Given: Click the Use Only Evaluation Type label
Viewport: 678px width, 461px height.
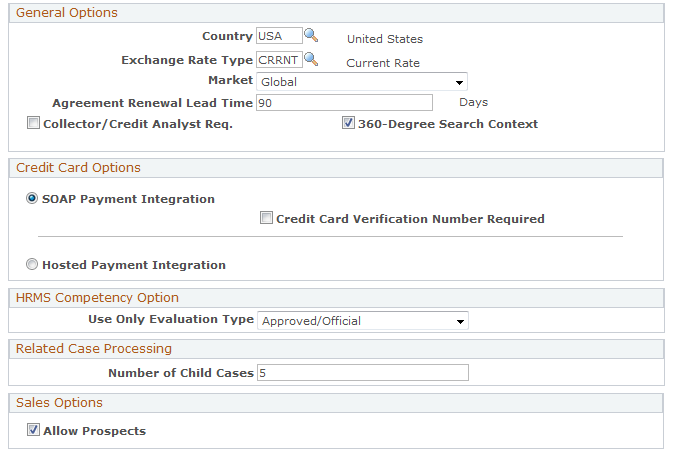Looking at the screenshot, I should 171,319.
